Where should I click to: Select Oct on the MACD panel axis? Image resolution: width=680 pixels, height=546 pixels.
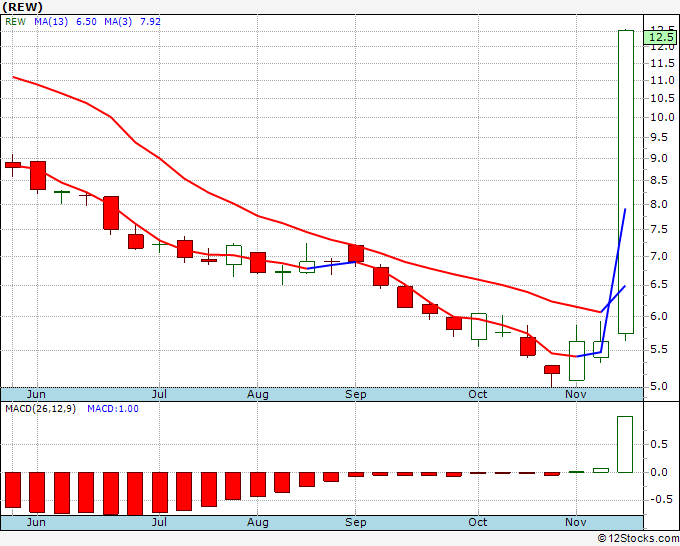coord(478,522)
